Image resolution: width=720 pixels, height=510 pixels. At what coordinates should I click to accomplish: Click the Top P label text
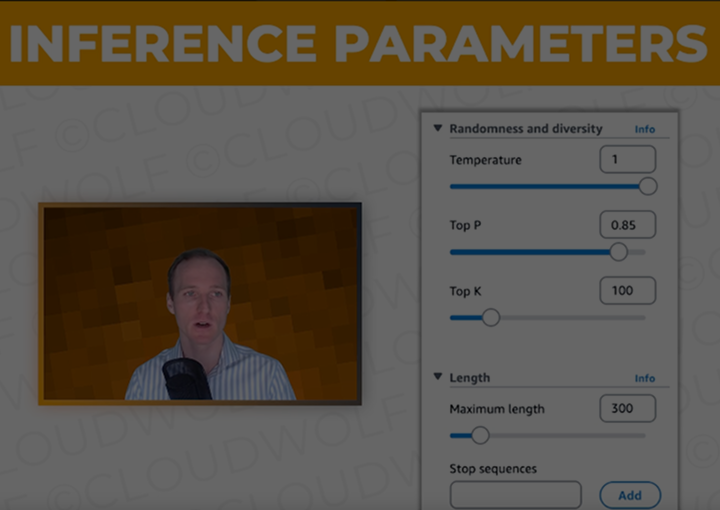coord(465,225)
